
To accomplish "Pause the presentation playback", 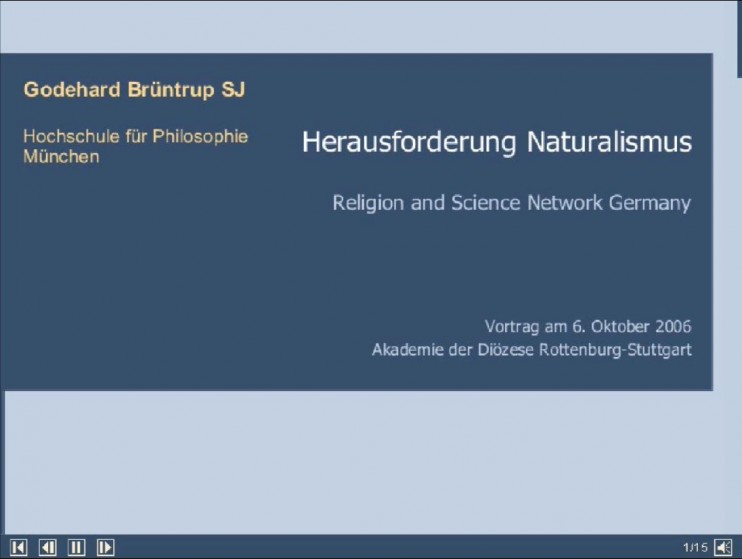I will pyautogui.click(x=77, y=548).
